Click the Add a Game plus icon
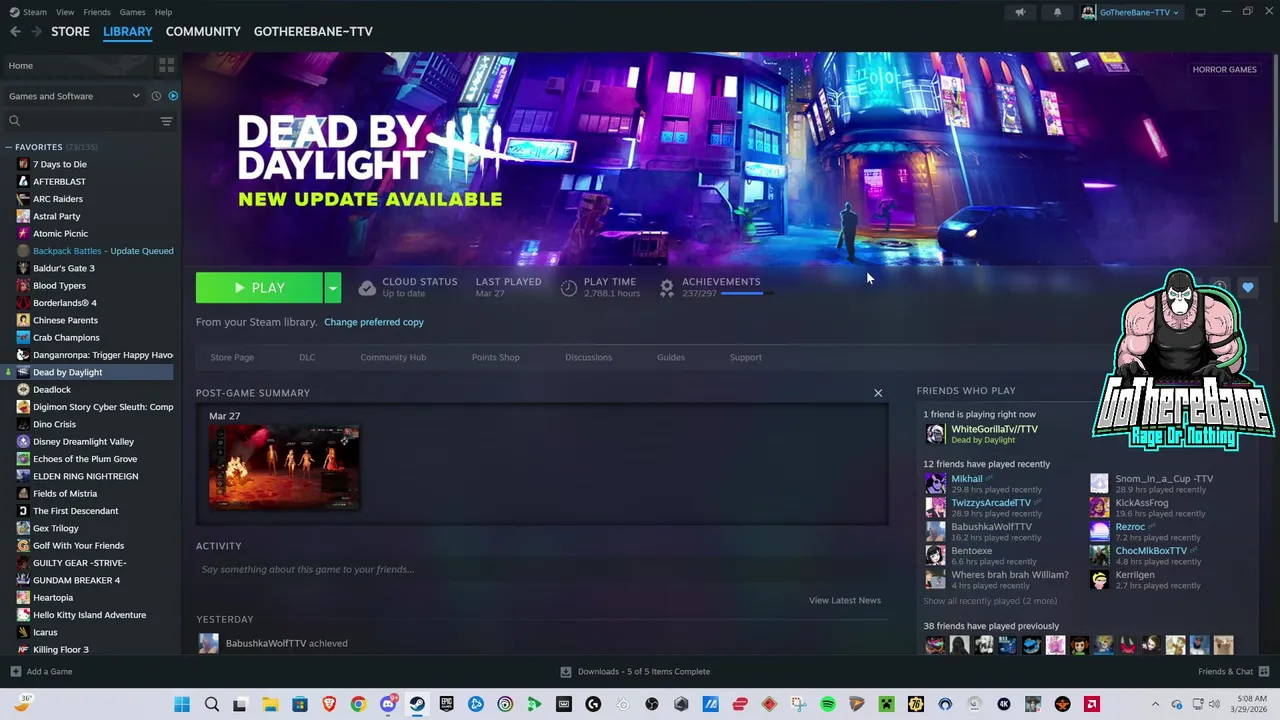 pos(15,672)
